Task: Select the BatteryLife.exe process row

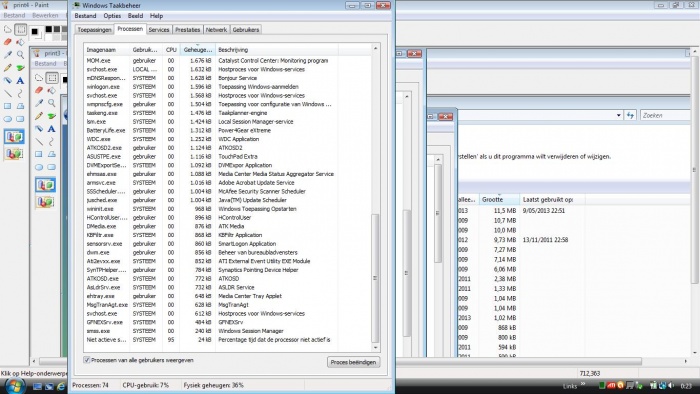Action: pyautogui.click(x=227, y=130)
